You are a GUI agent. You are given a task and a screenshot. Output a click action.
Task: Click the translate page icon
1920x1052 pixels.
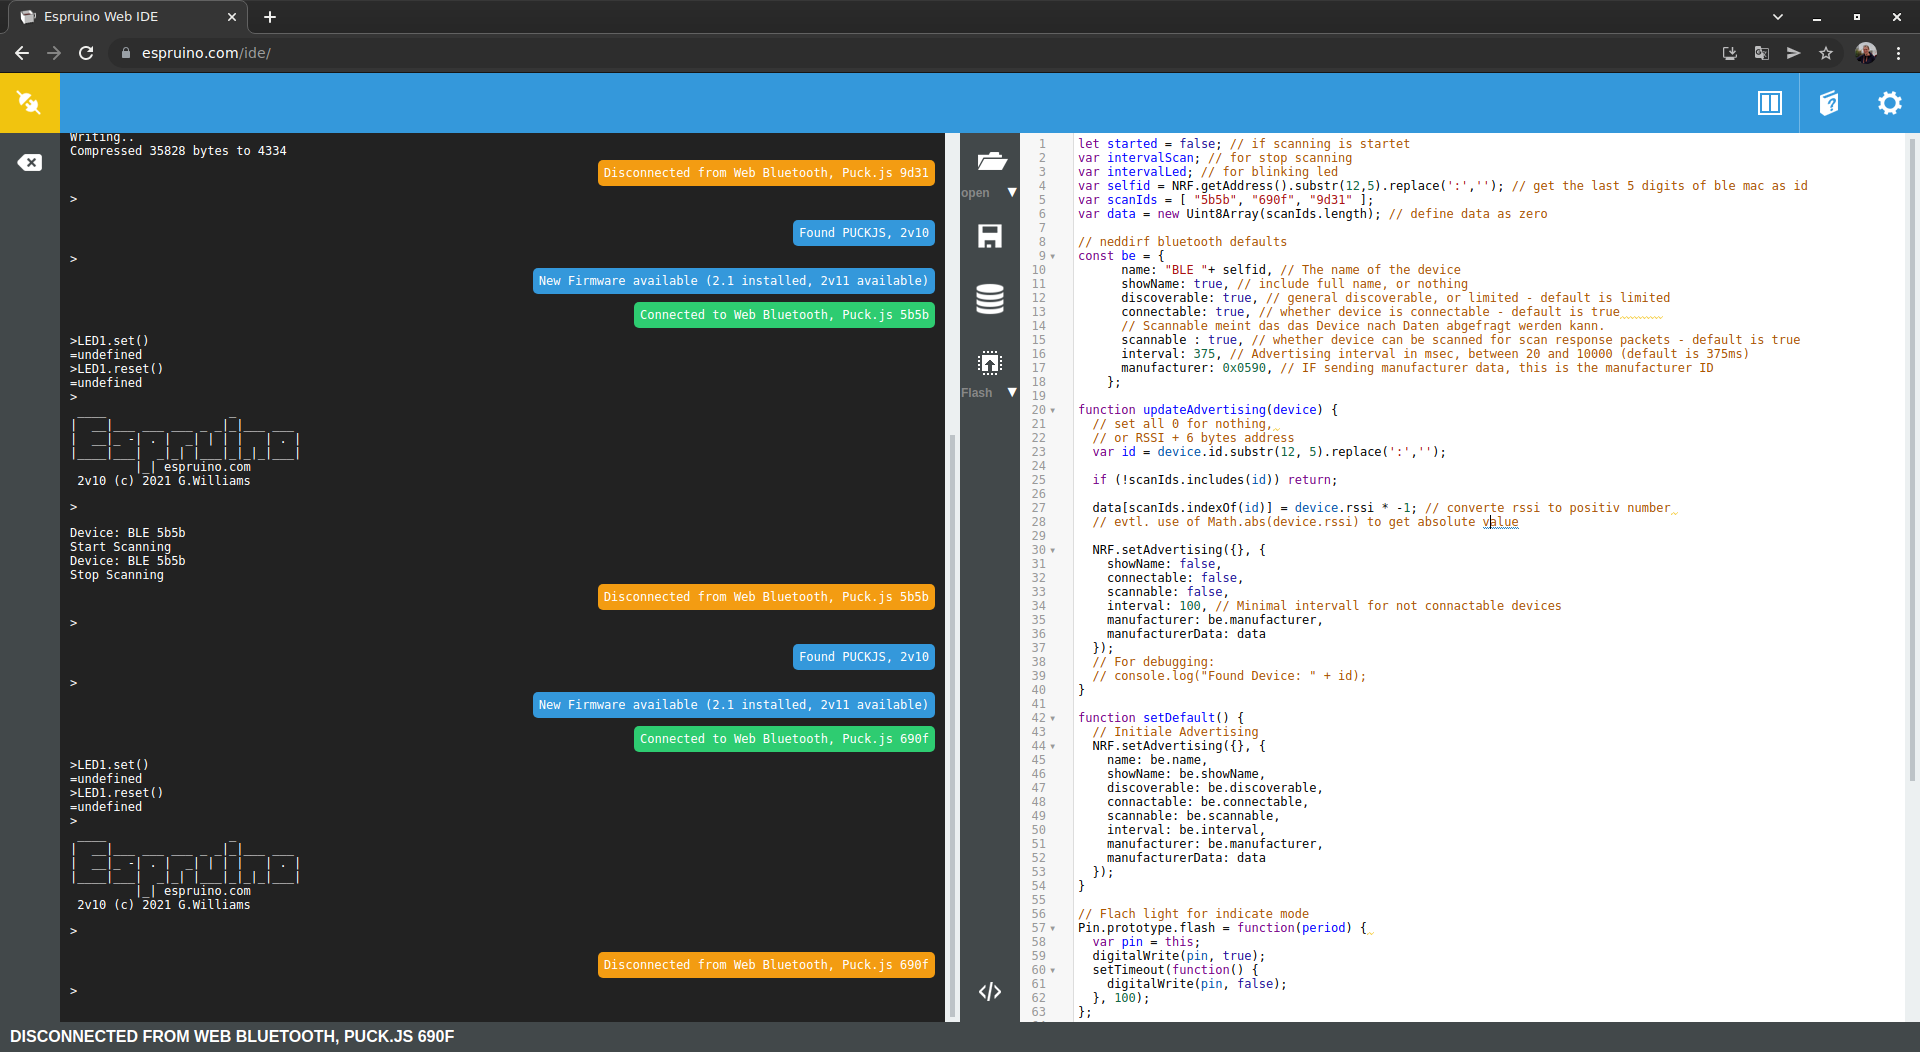coord(1762,53)
